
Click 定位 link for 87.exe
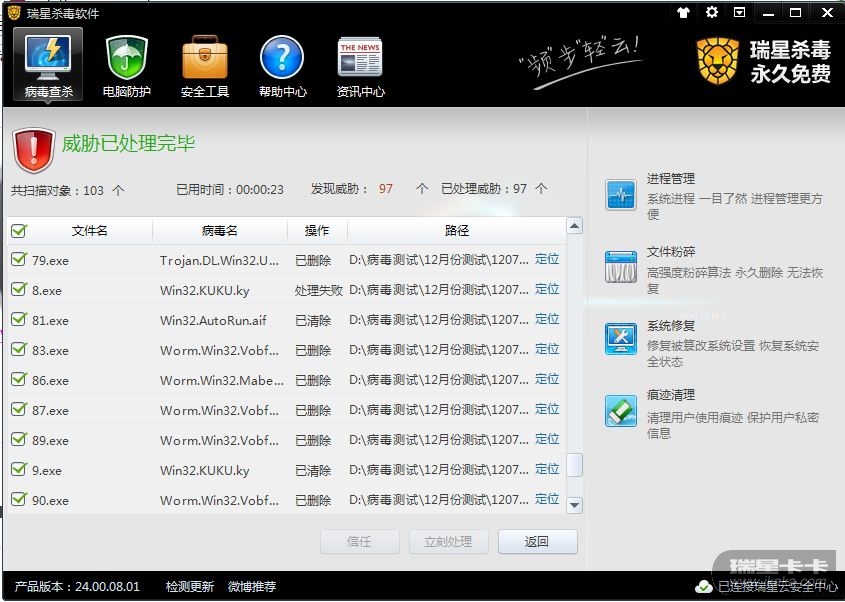(x=547, y=409)
